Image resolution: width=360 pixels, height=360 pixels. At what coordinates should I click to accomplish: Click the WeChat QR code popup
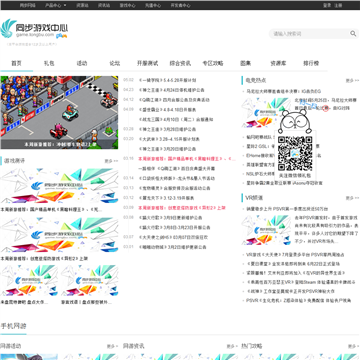coord(295,154)
